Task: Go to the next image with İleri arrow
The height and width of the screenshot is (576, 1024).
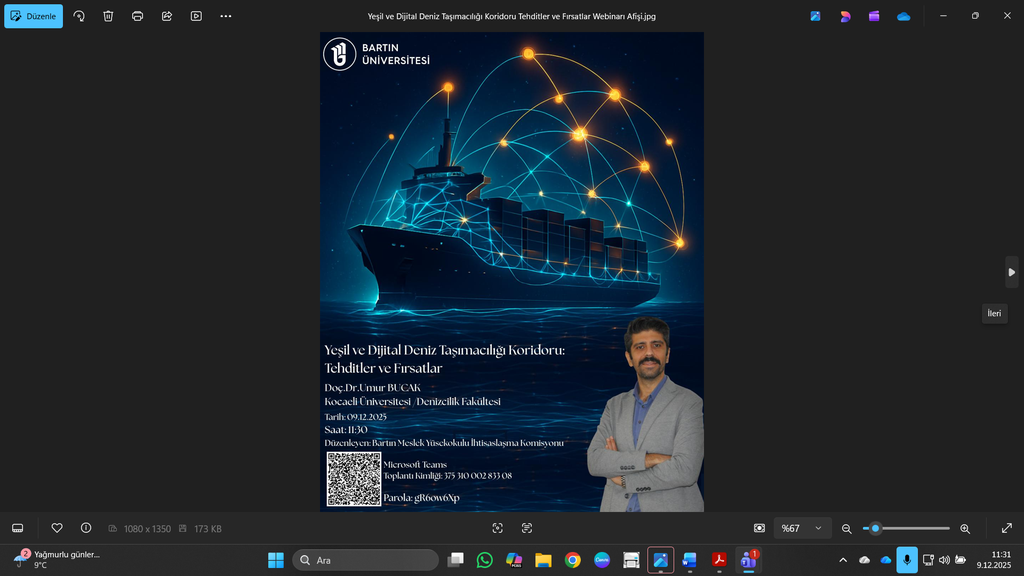Action: coord(1011,271)
